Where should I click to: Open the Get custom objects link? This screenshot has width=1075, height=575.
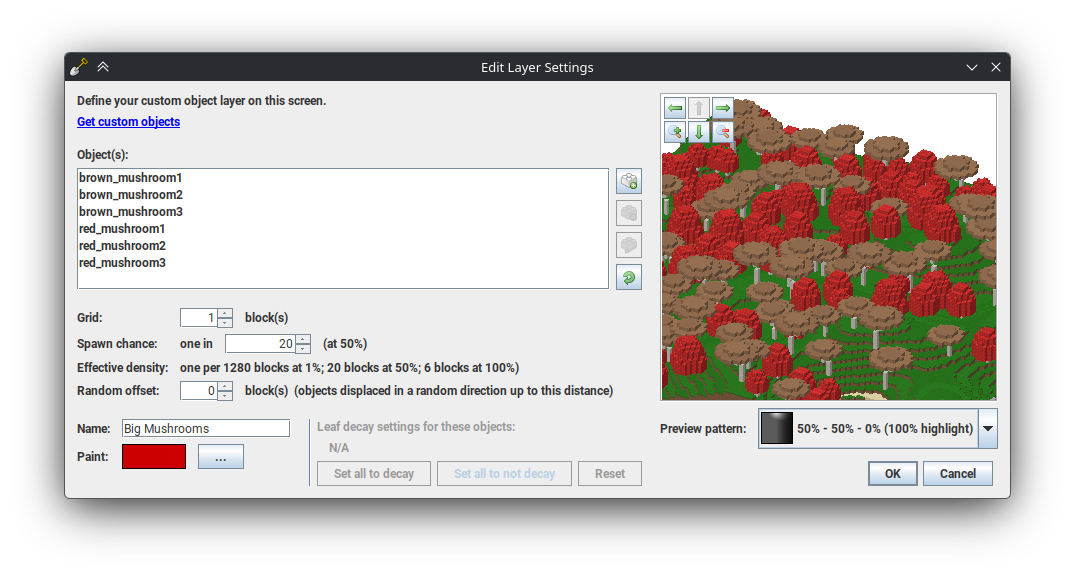tap(128, 121)
